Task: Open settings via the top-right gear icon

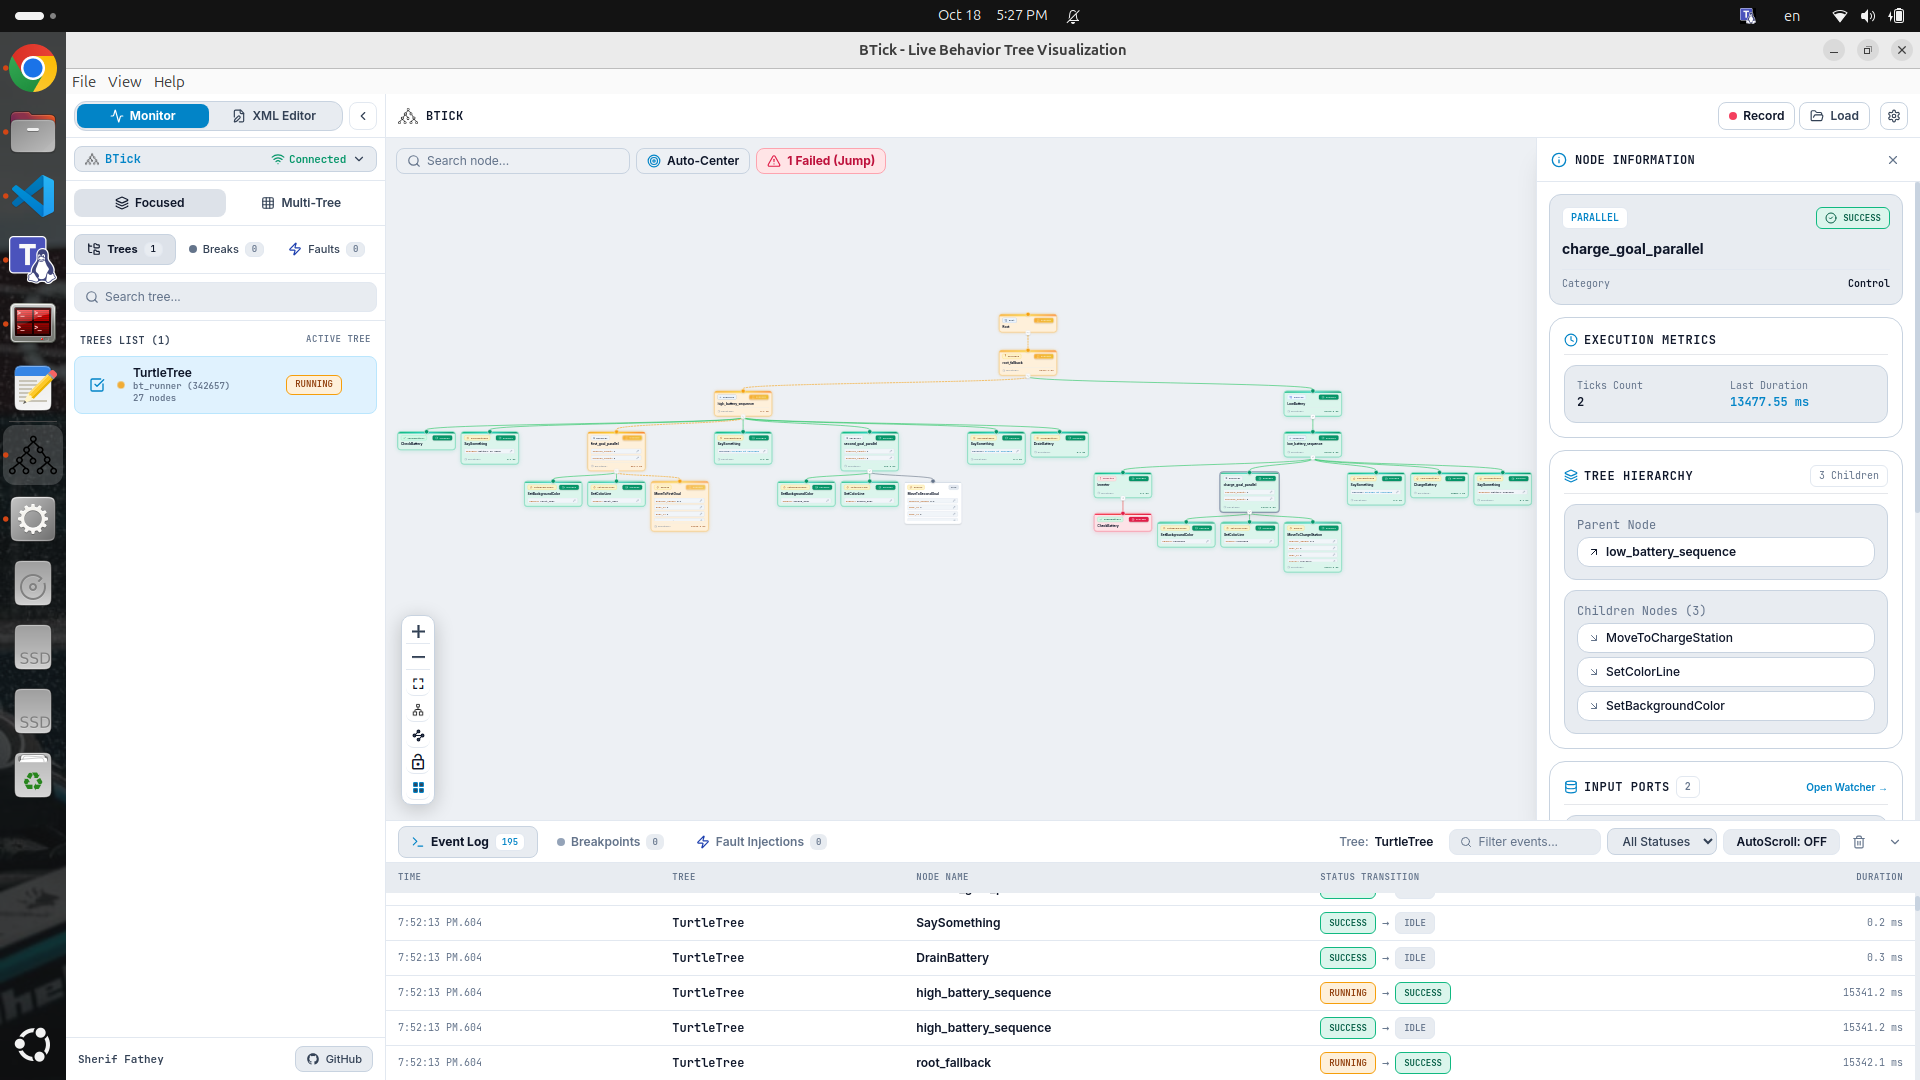Action: coord(1894,116)
